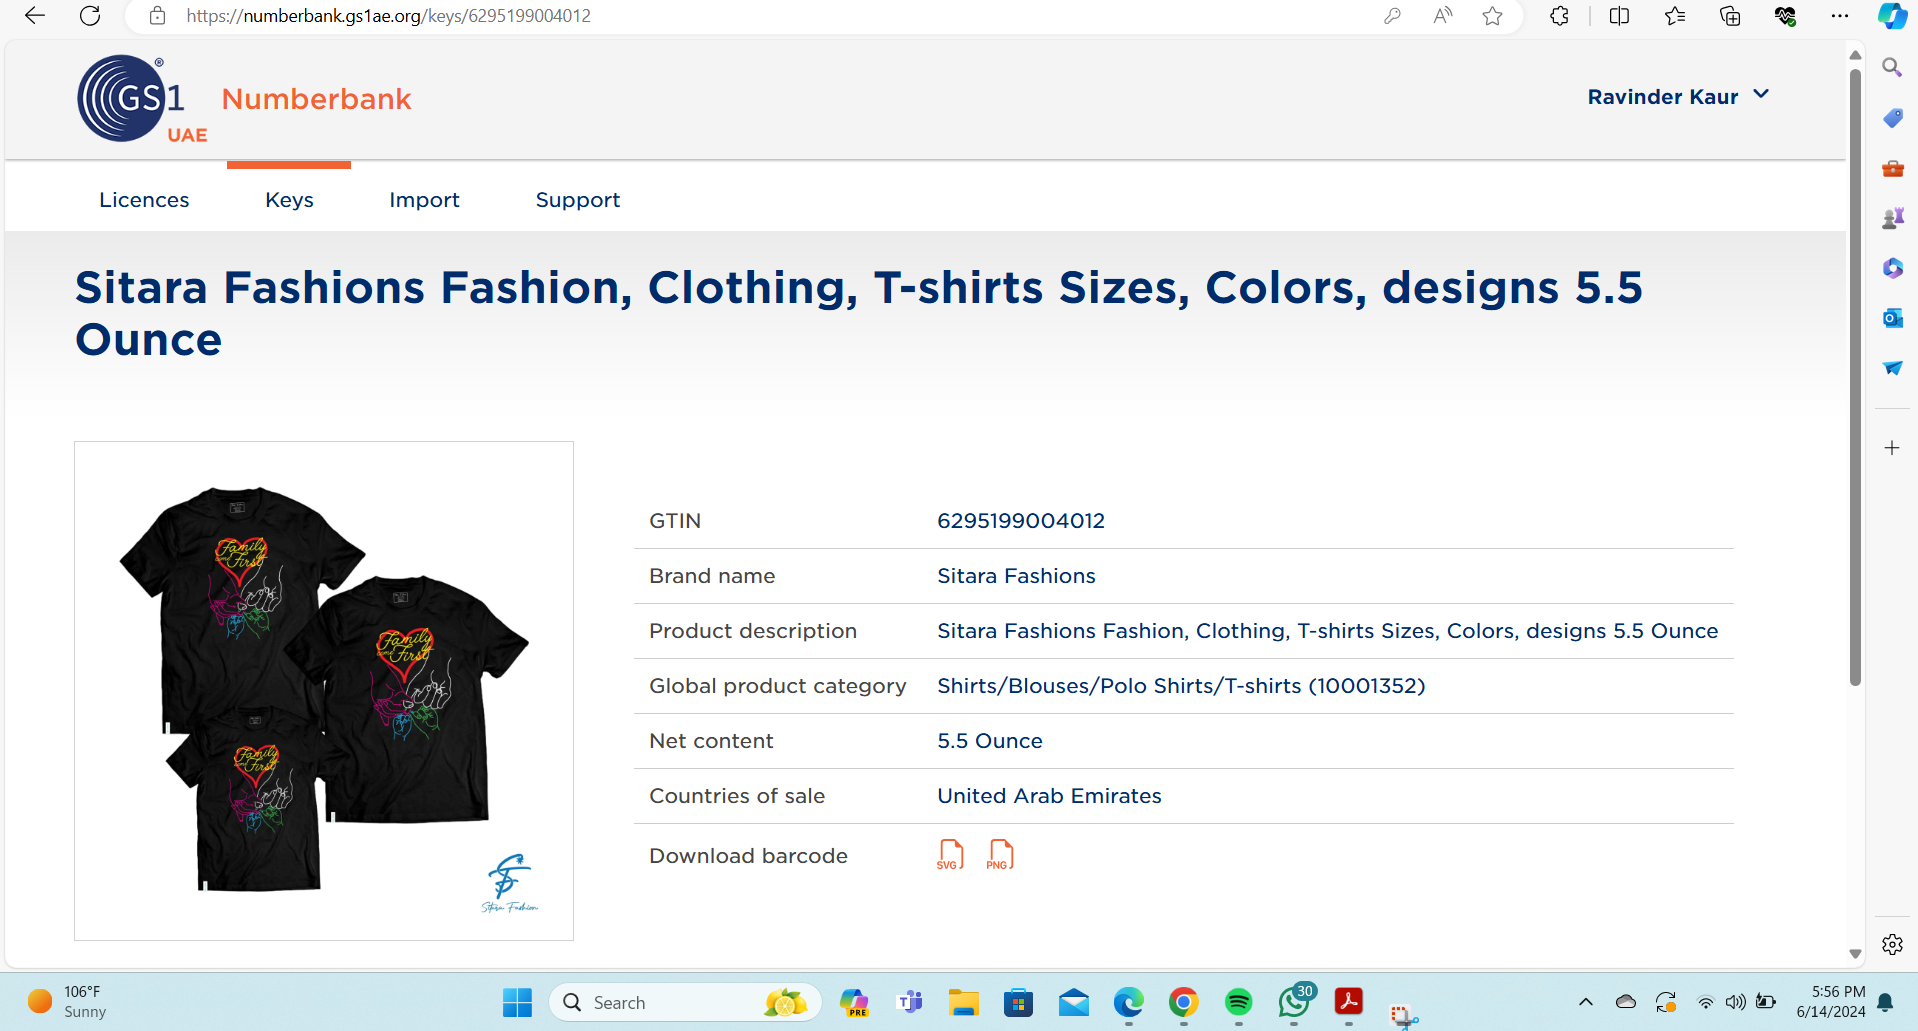
Task: Open Google Chrome from taskbar
Action: [x=1183, y=1002]
